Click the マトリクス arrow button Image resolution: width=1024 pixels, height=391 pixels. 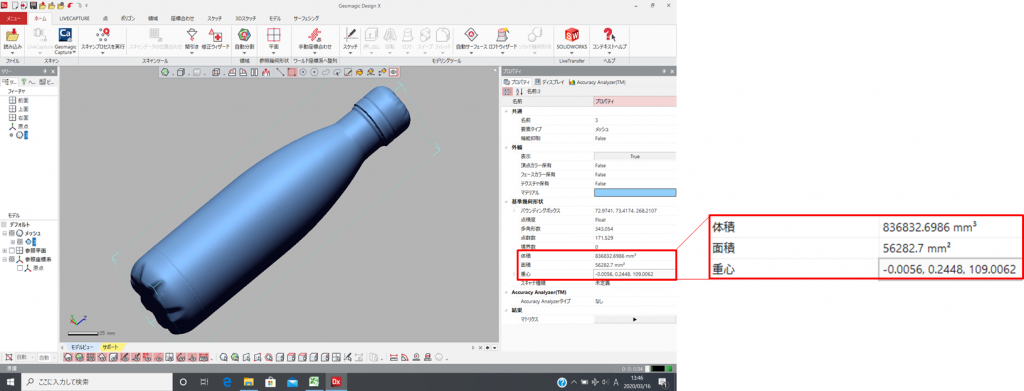click(635, 319)
